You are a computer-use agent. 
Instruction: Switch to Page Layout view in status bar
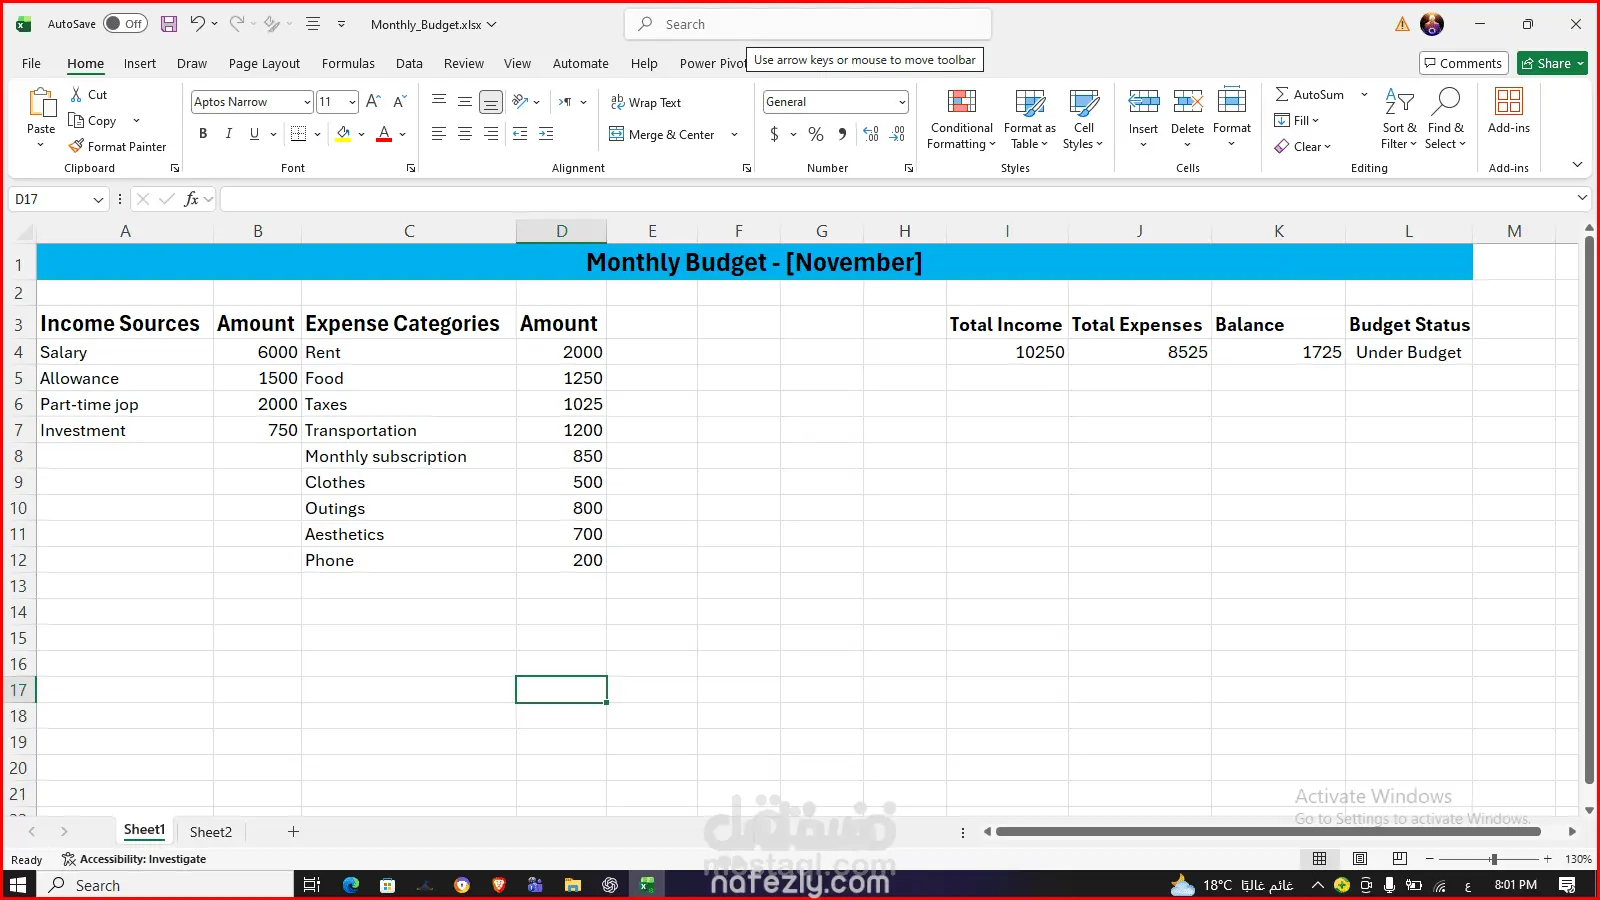click(1360, 859)
